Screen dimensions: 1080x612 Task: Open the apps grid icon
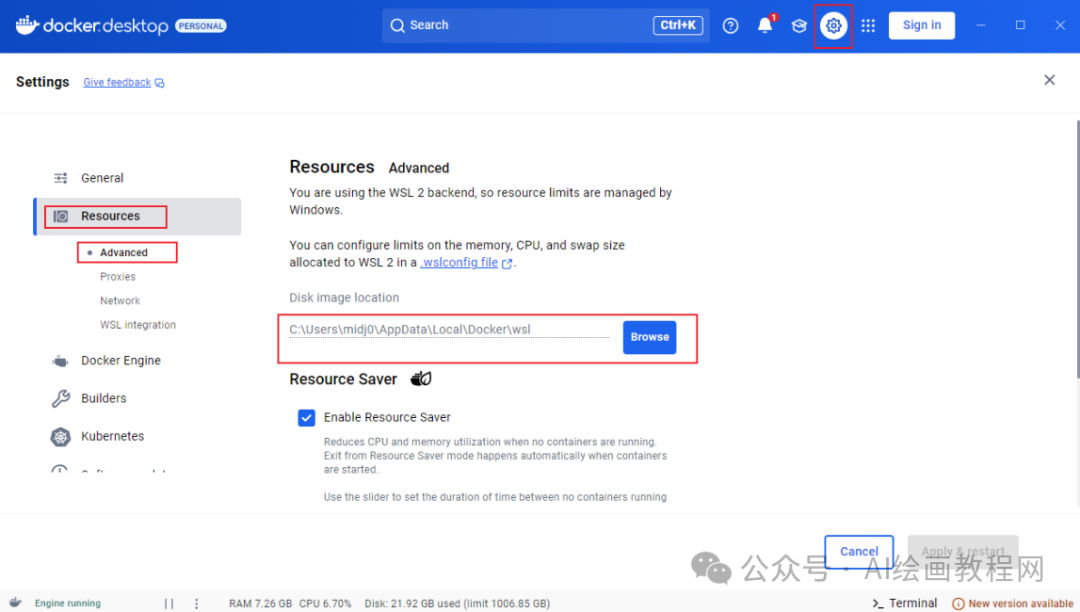[868, 25]
